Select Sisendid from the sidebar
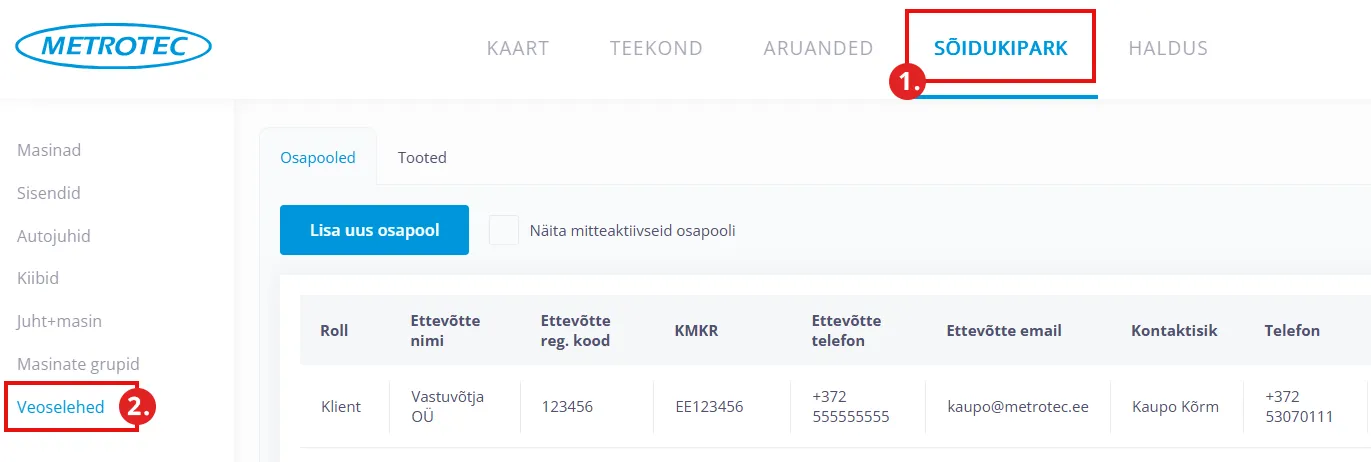 click(x=49, y=193)
